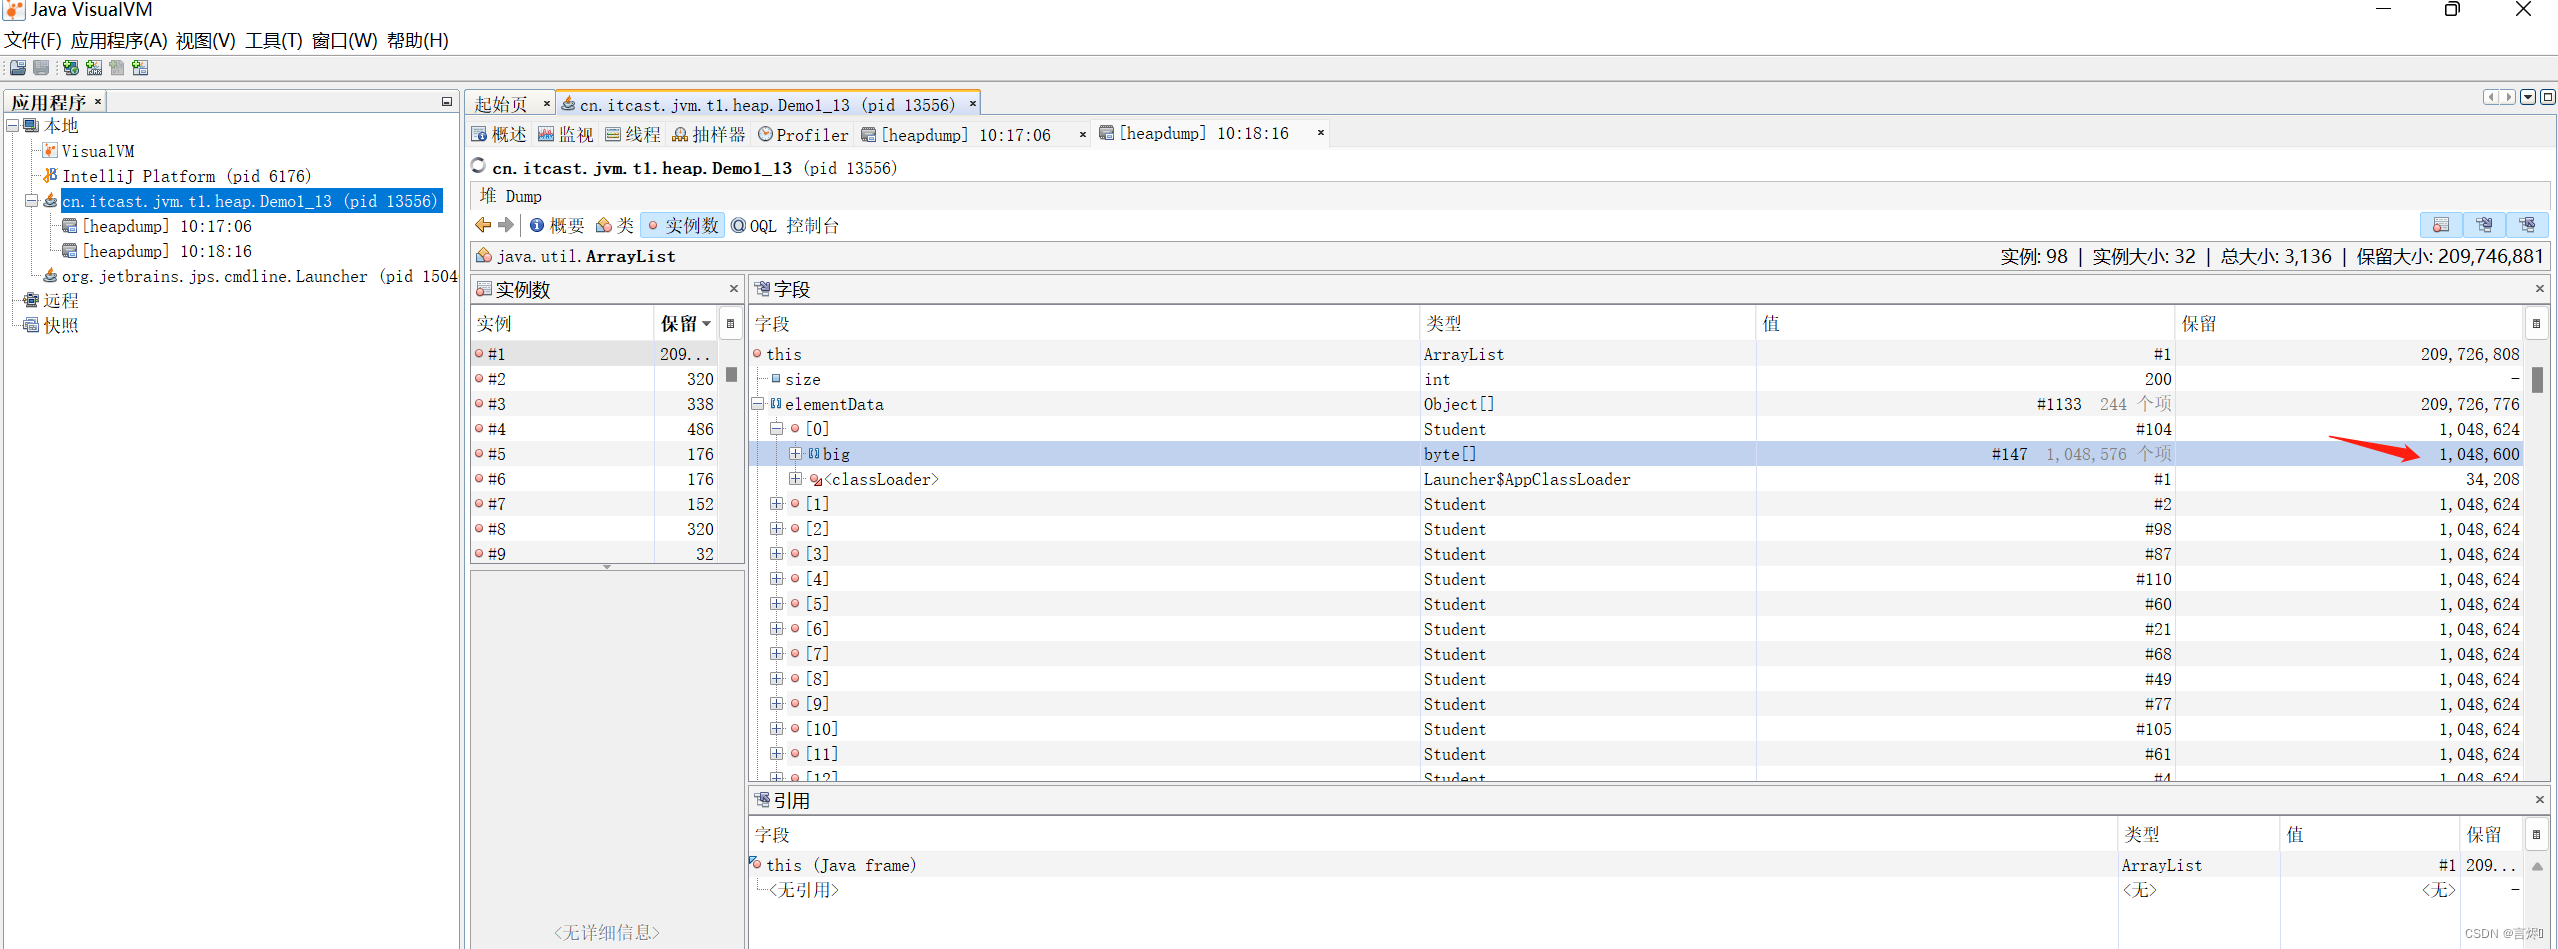2558x949 pixels.
Task: Open the View menu
Action: 206,41
